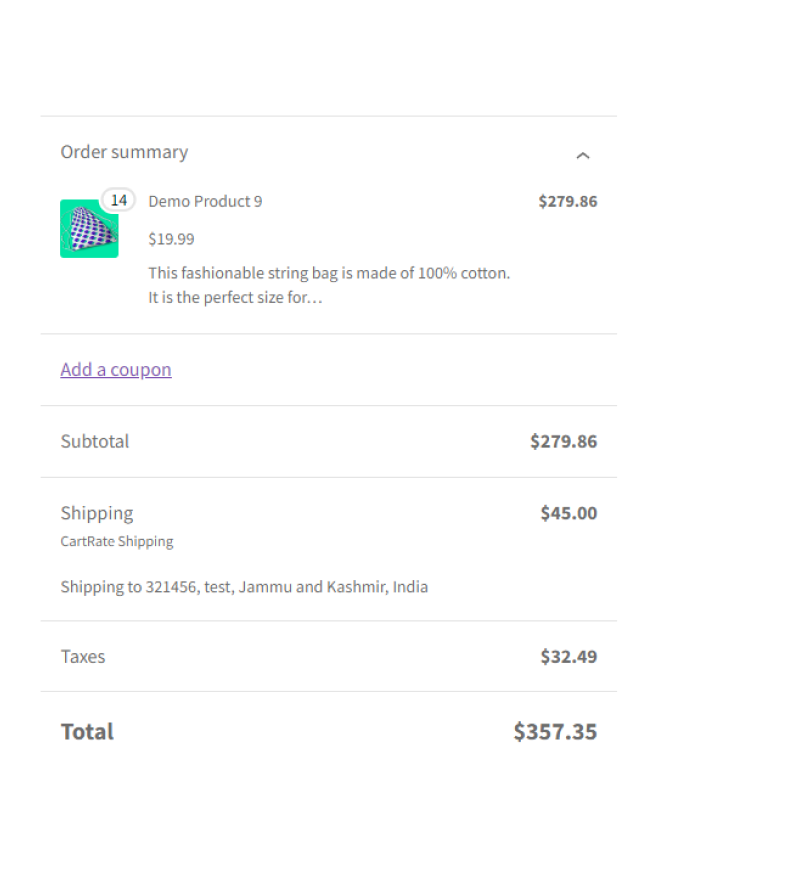Click the Jammu and Kashmir shipping address
785x883 pixels.
tap(244, 587)
